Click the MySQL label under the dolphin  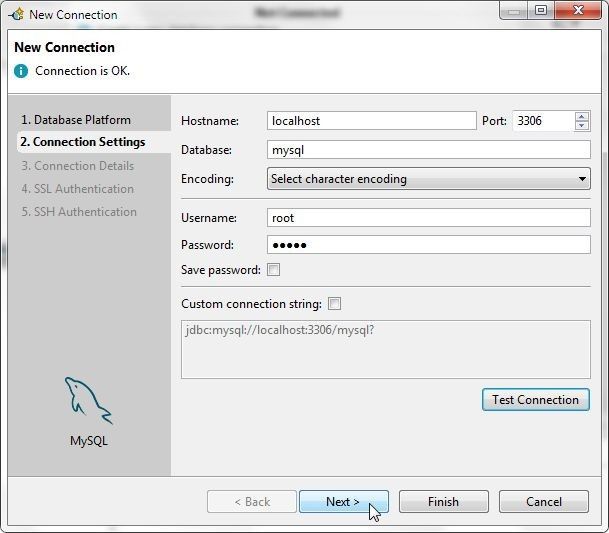pos(89,441)
